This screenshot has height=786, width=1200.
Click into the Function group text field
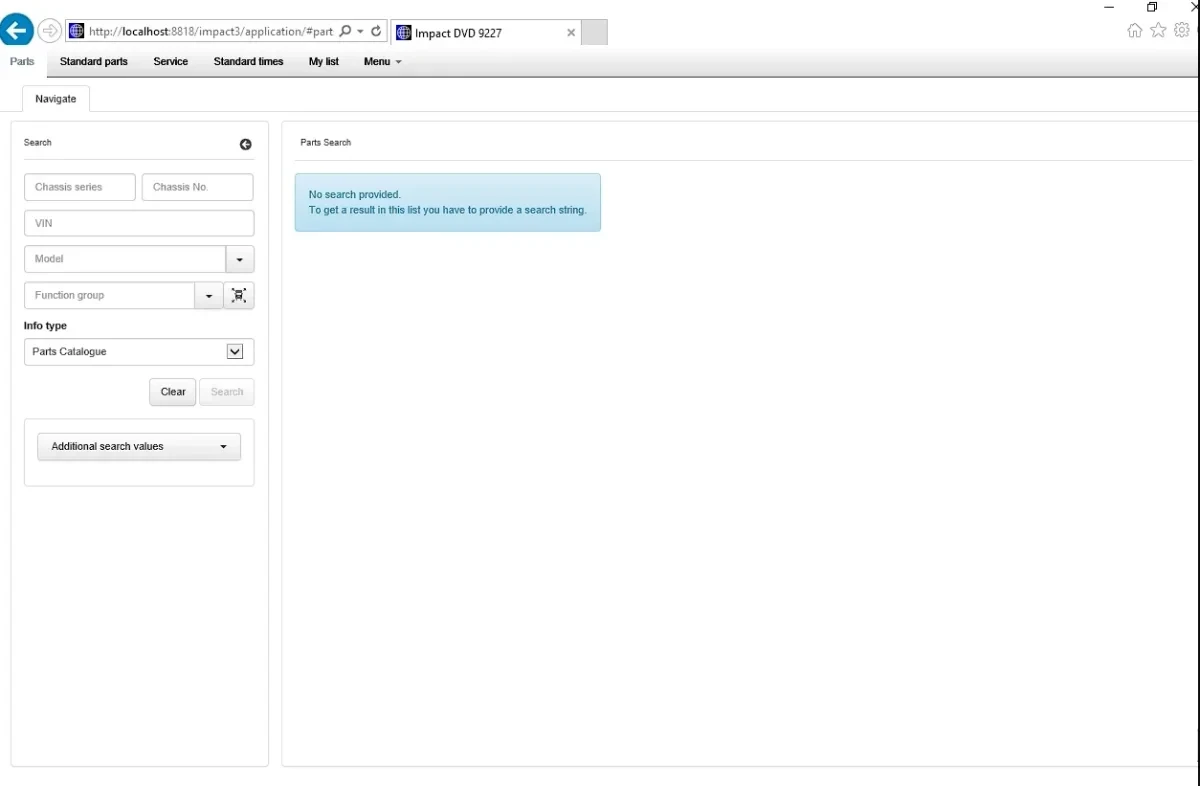click(x=109, y=295)
